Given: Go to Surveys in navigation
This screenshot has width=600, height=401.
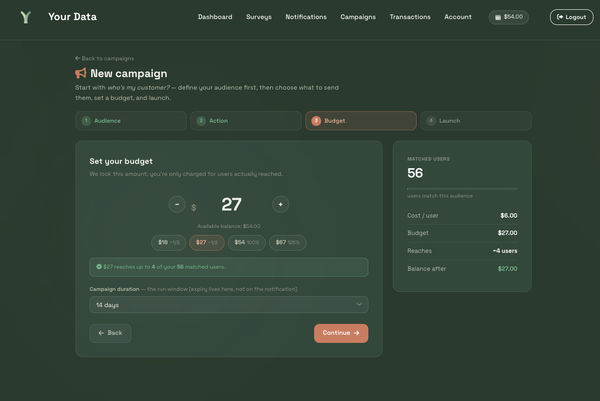Looking at the screenshot, I should [x=259, y=17].
